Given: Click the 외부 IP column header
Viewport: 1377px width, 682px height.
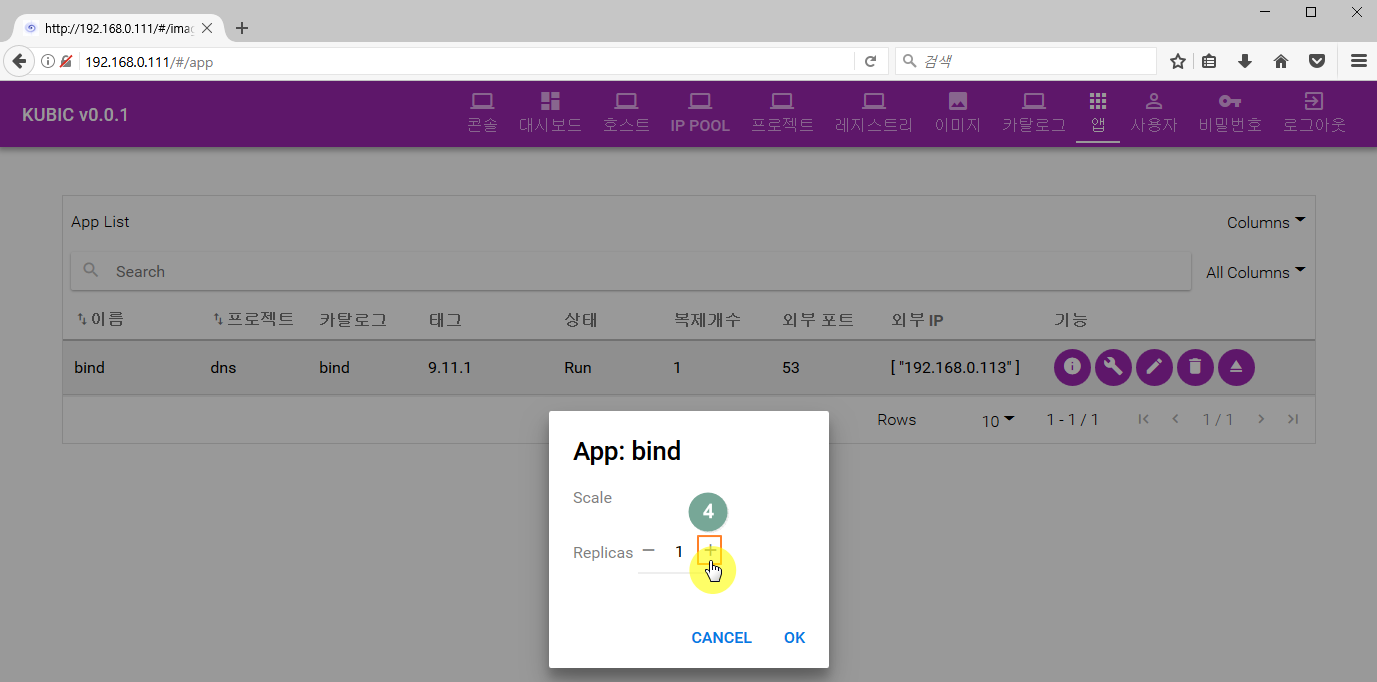Looking at the screenshot, I should pos(917,320).
